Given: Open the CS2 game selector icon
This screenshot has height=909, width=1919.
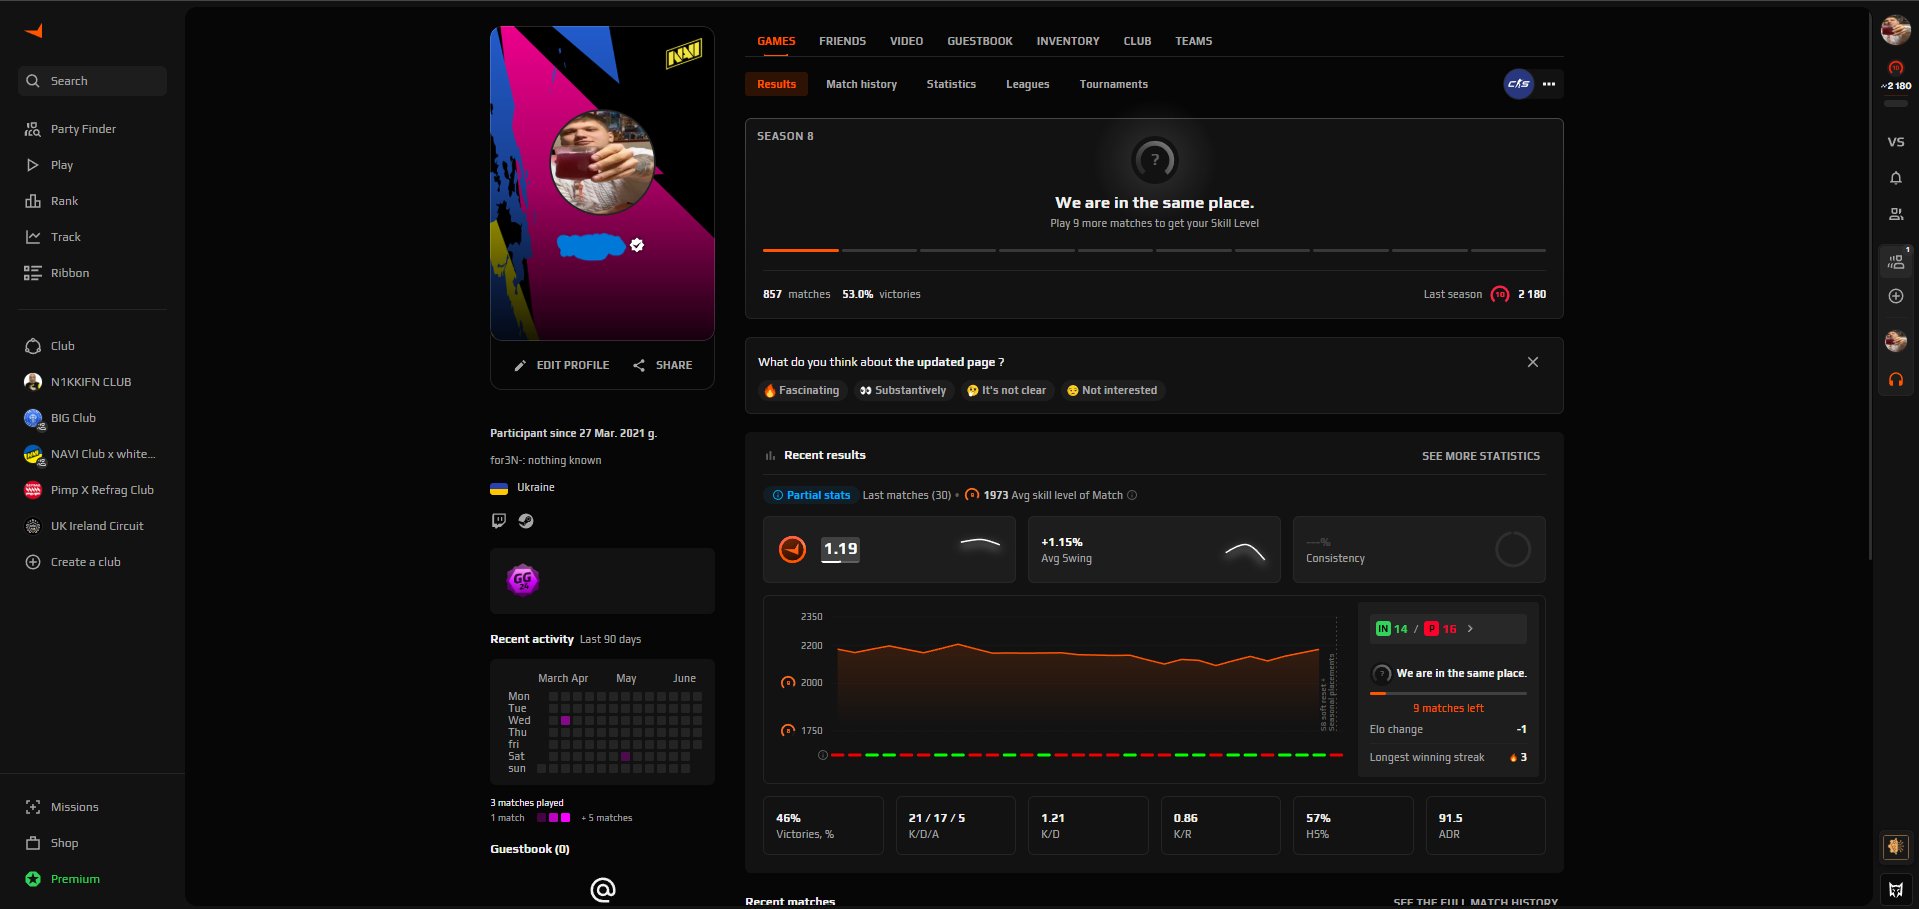Looking at the screenshot, I should coord(1518,84).
